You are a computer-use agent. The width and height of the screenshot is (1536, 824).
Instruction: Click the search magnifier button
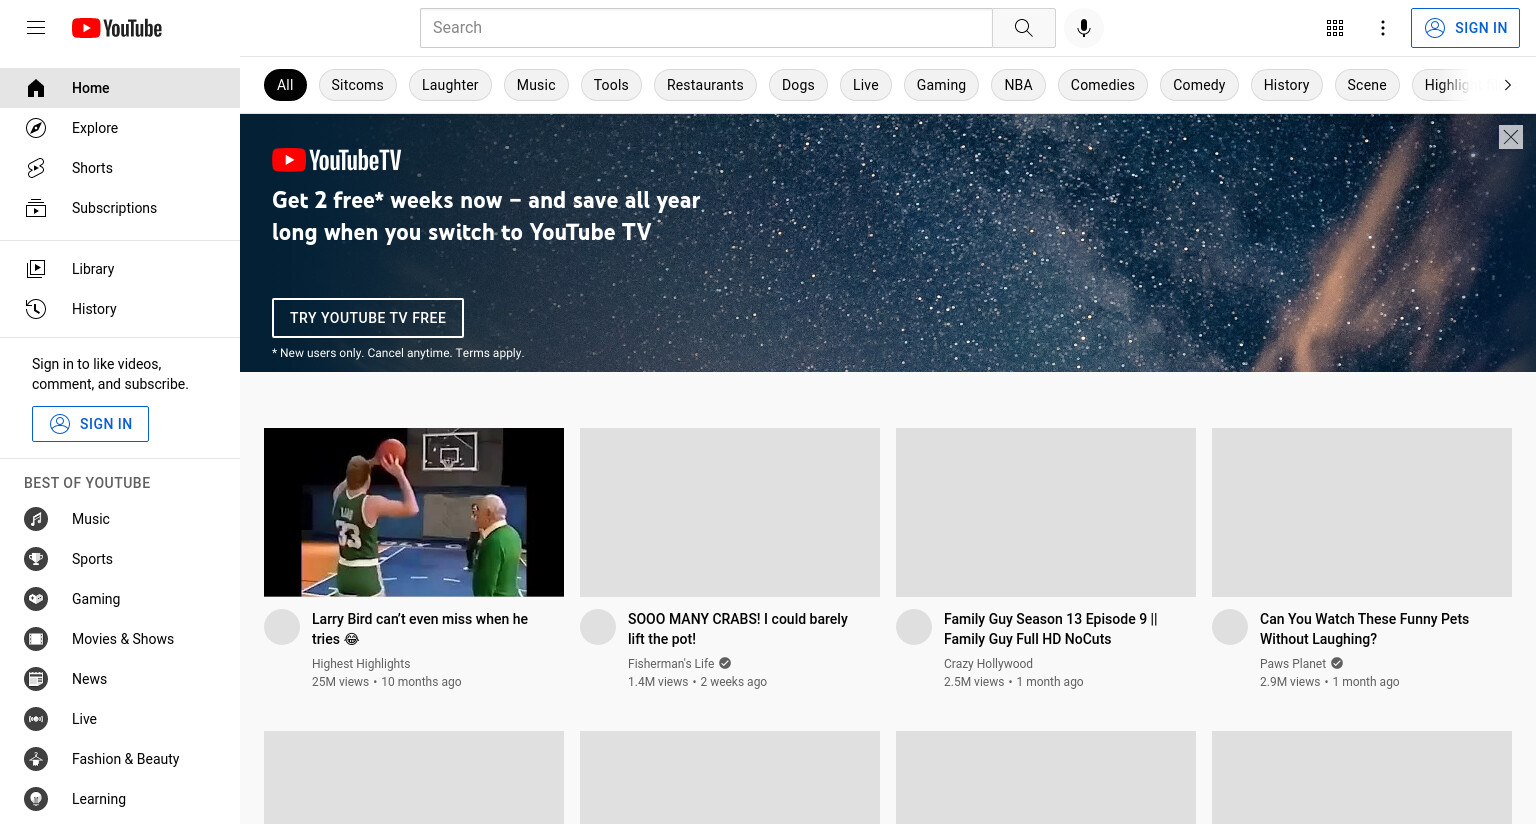click(x=1023, y=28)
